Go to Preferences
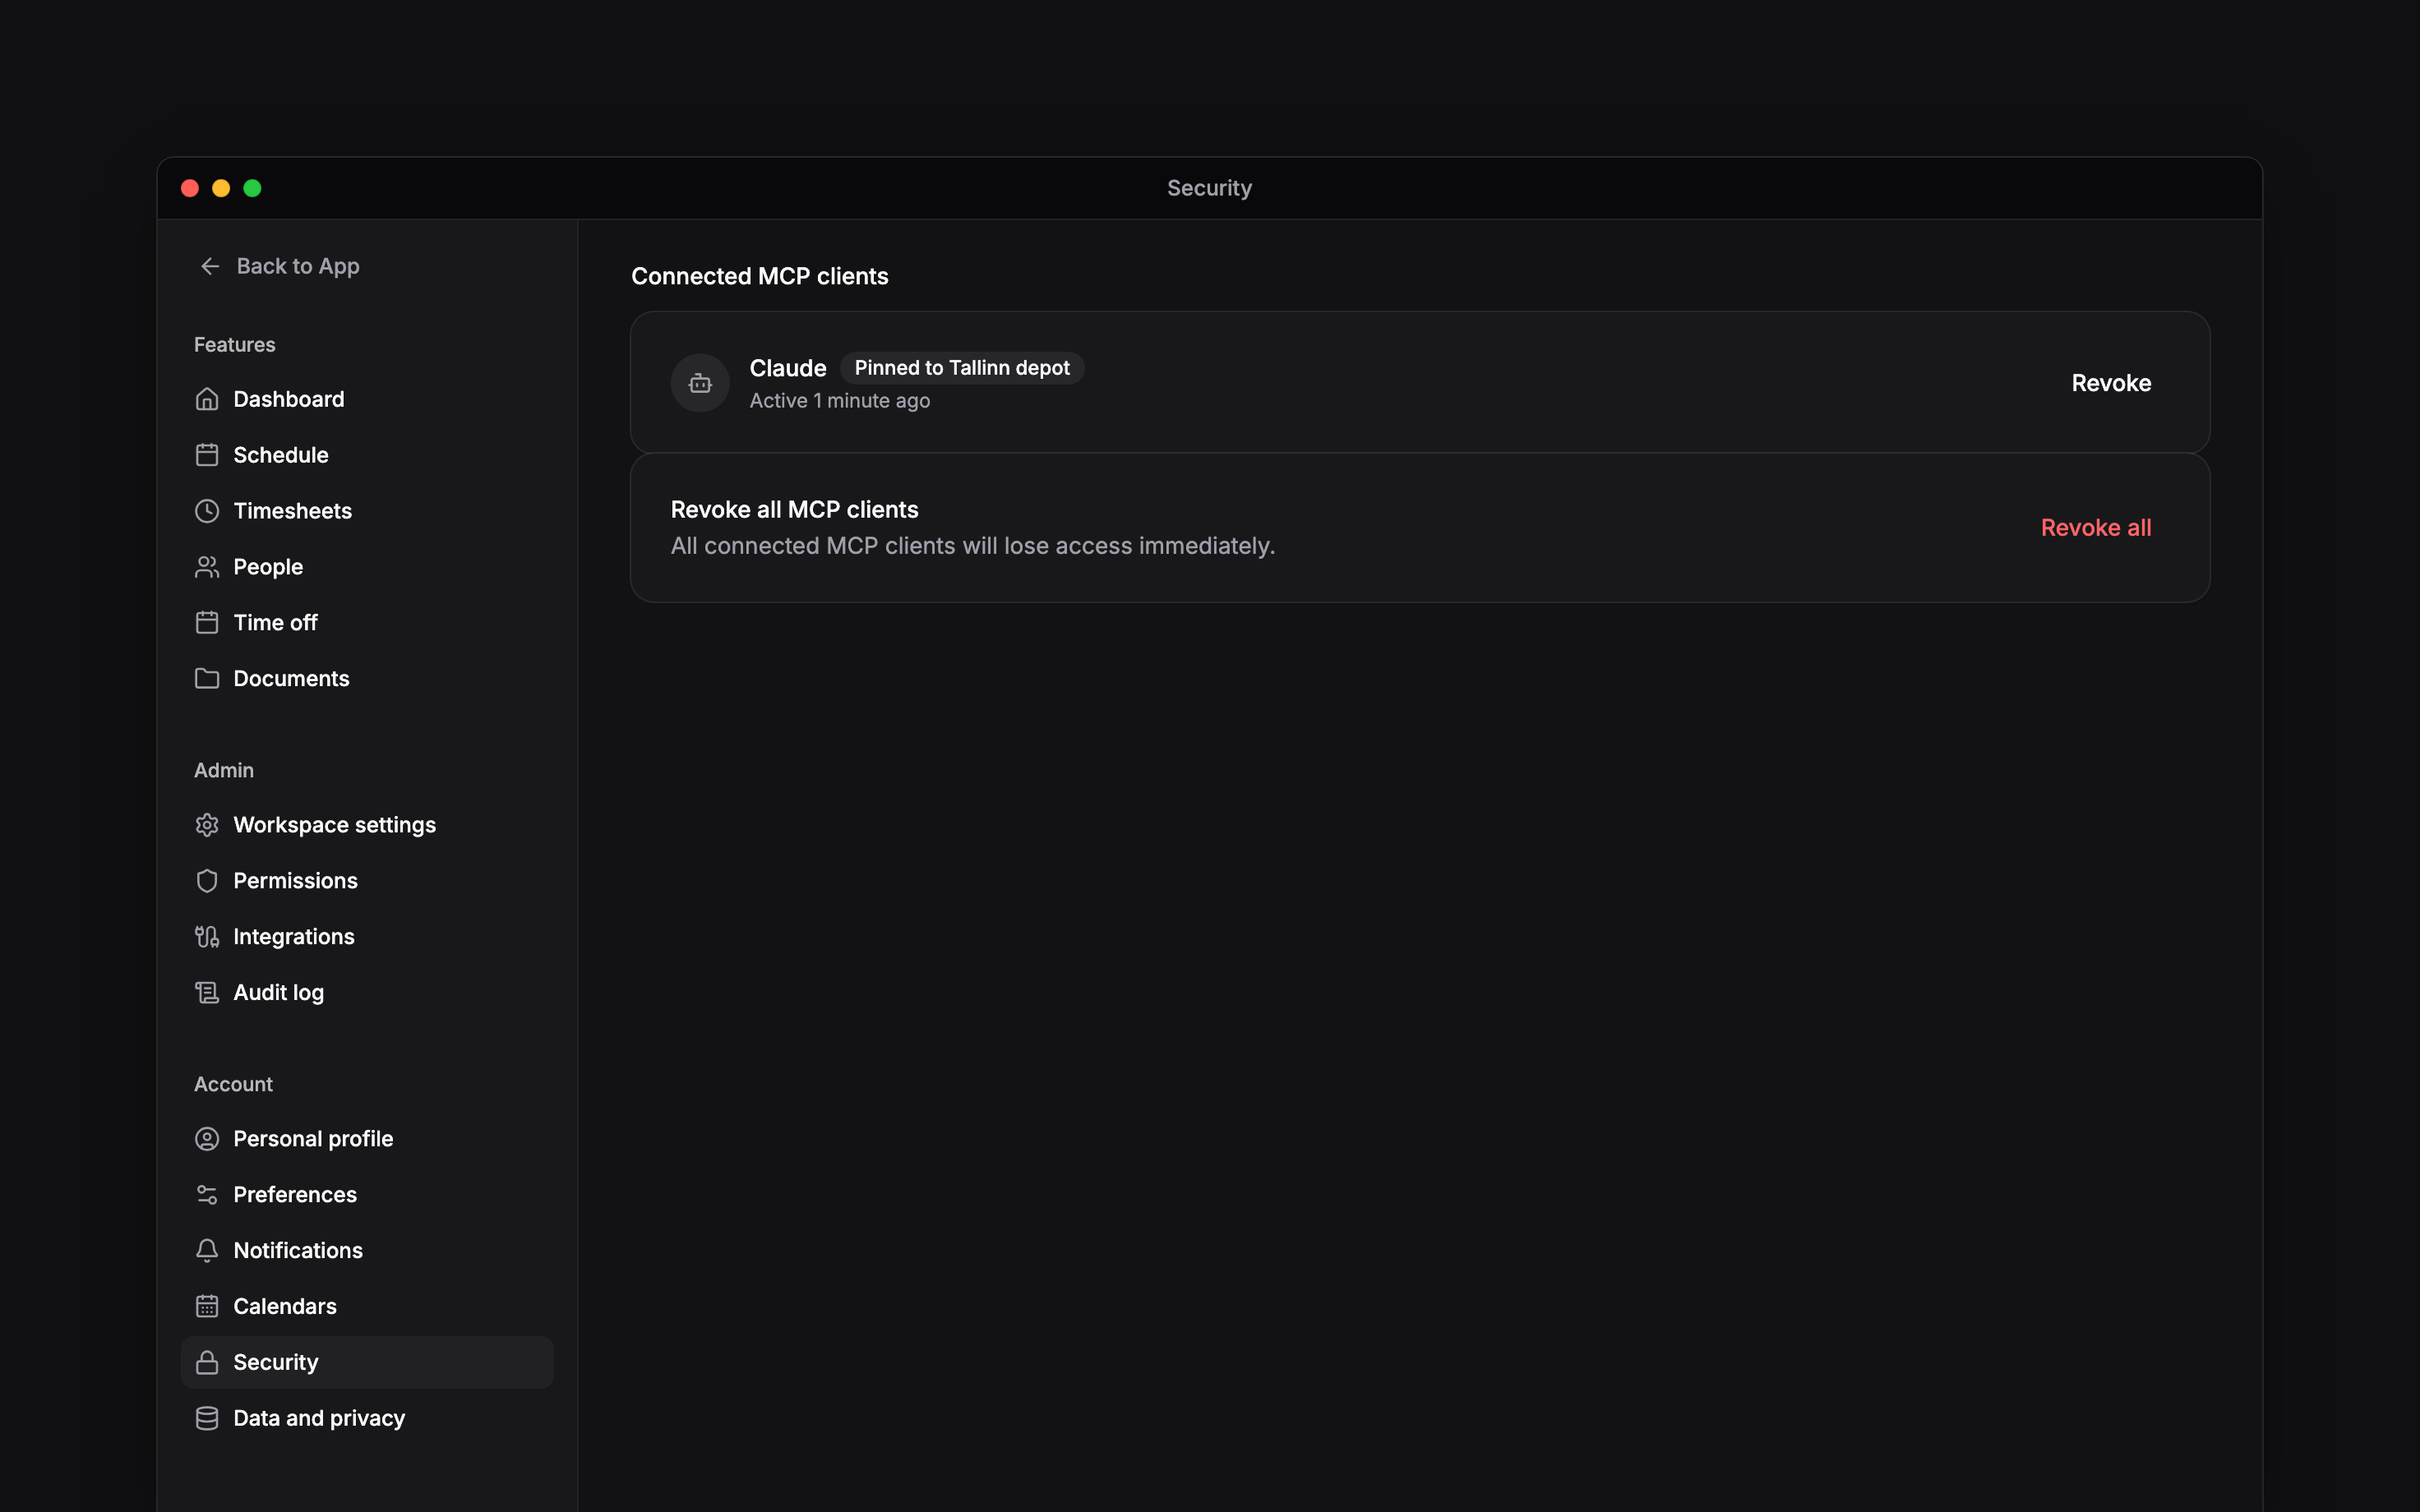This screenshot has width=2420, height=1512. point(367,1195)
